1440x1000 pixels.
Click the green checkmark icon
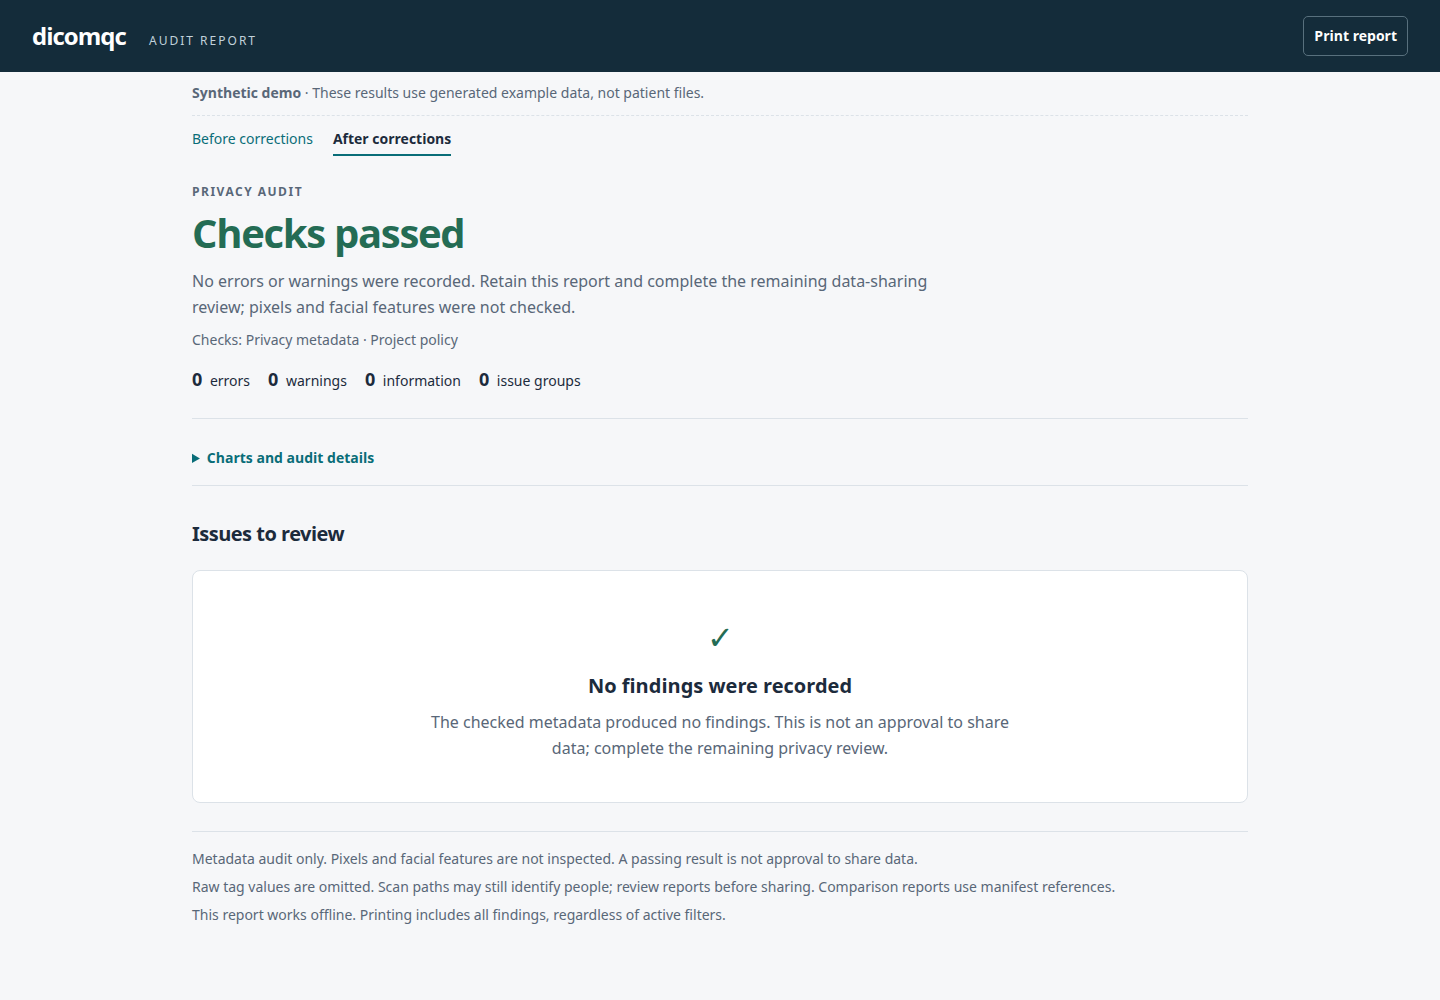pyautogui.click(x=720, y=638)
